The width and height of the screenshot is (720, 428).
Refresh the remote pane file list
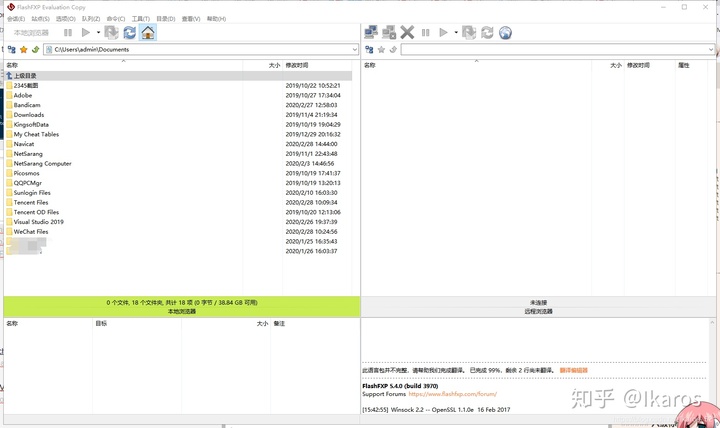pyautogui.click(x=487, y=33)
